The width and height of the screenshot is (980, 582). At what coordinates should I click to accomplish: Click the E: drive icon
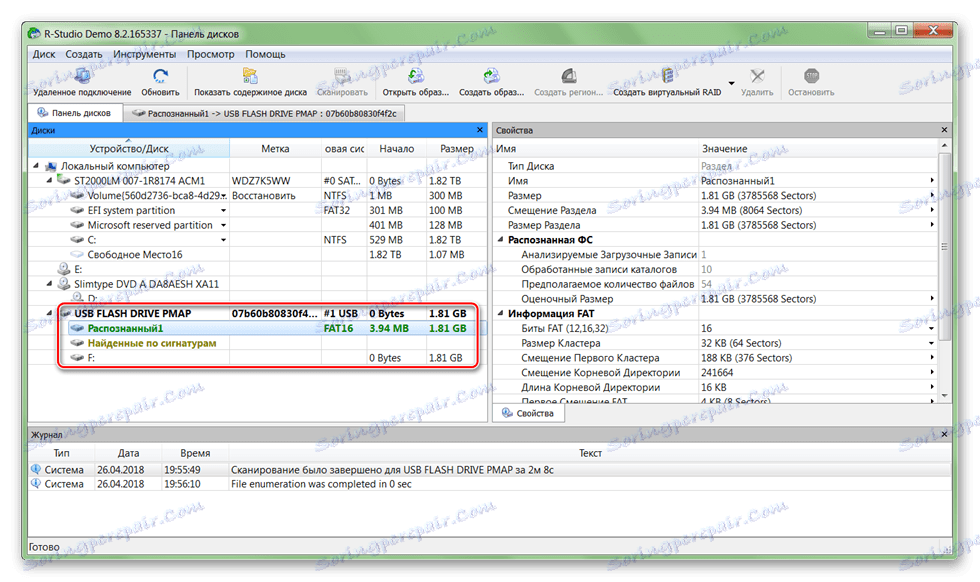[x=63, y=269]
